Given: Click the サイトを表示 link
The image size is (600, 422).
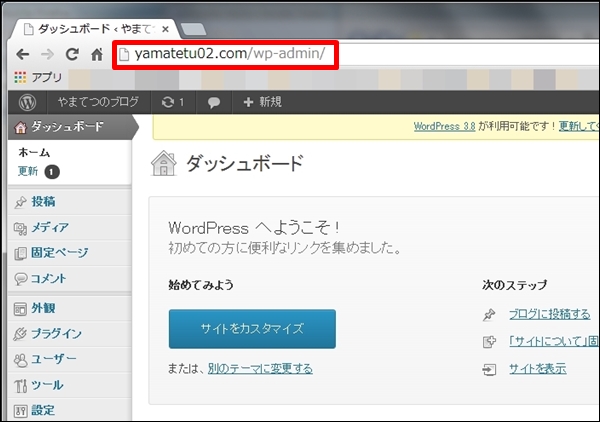Looking at the screenshot, I should coord(538,368).
